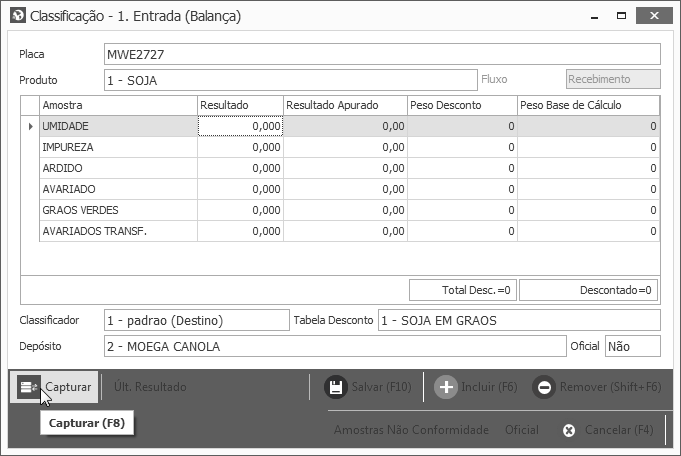Click the Oficial button in bottom bar
This screenshot has width=681, height=456.
(x=522, y=430)
